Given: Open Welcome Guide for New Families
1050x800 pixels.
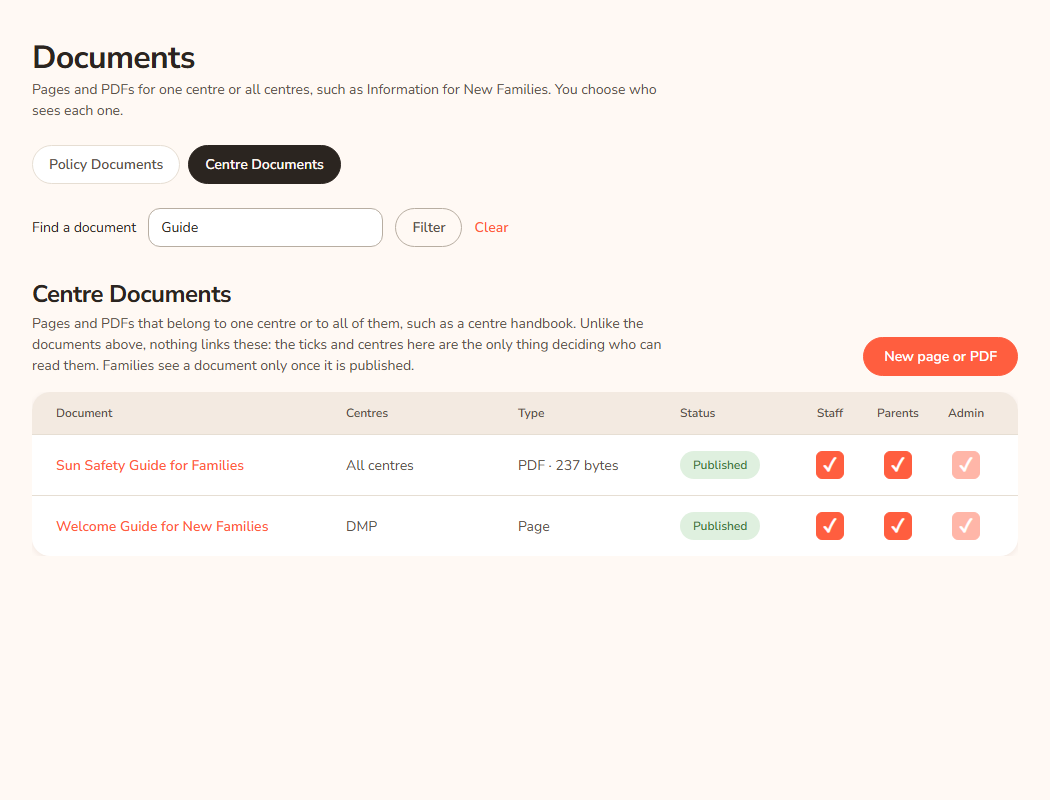Looking at the screenshot, I should pos(162,526).
